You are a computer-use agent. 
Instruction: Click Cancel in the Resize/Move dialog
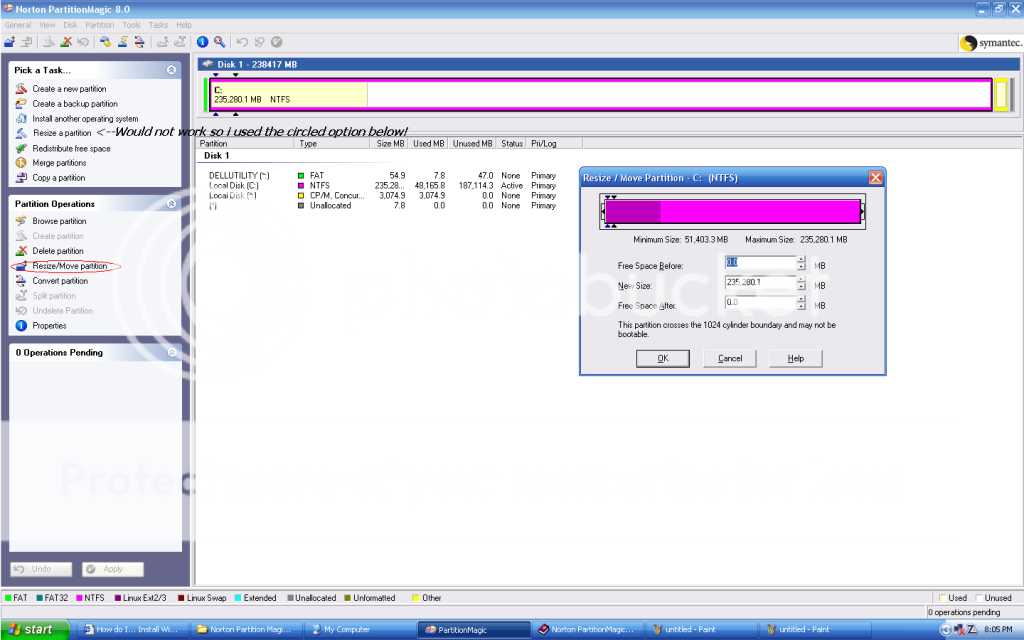[x=730, y=358]
